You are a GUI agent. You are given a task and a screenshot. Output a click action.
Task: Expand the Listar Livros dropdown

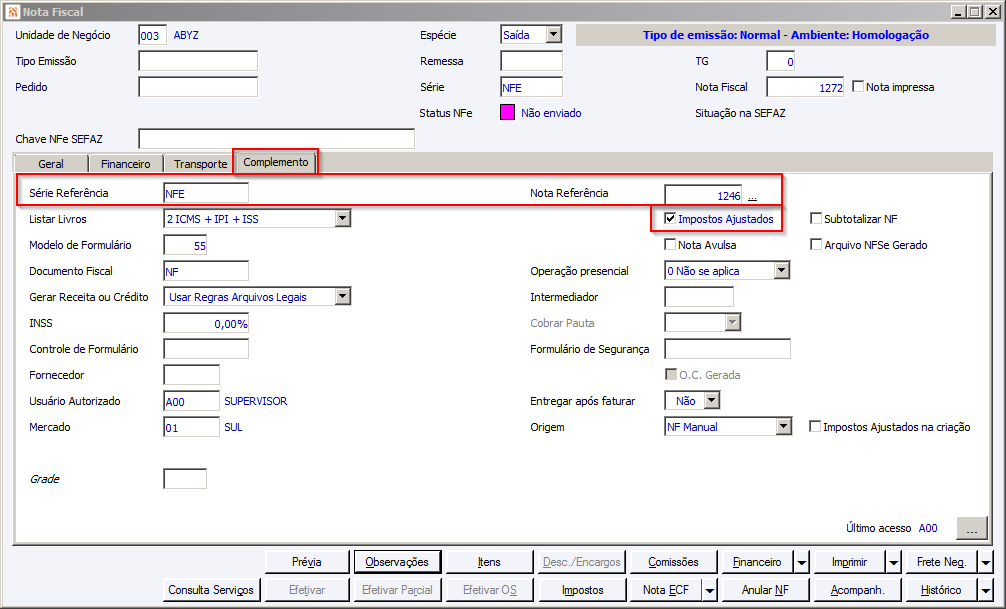(x=343, y=219)
